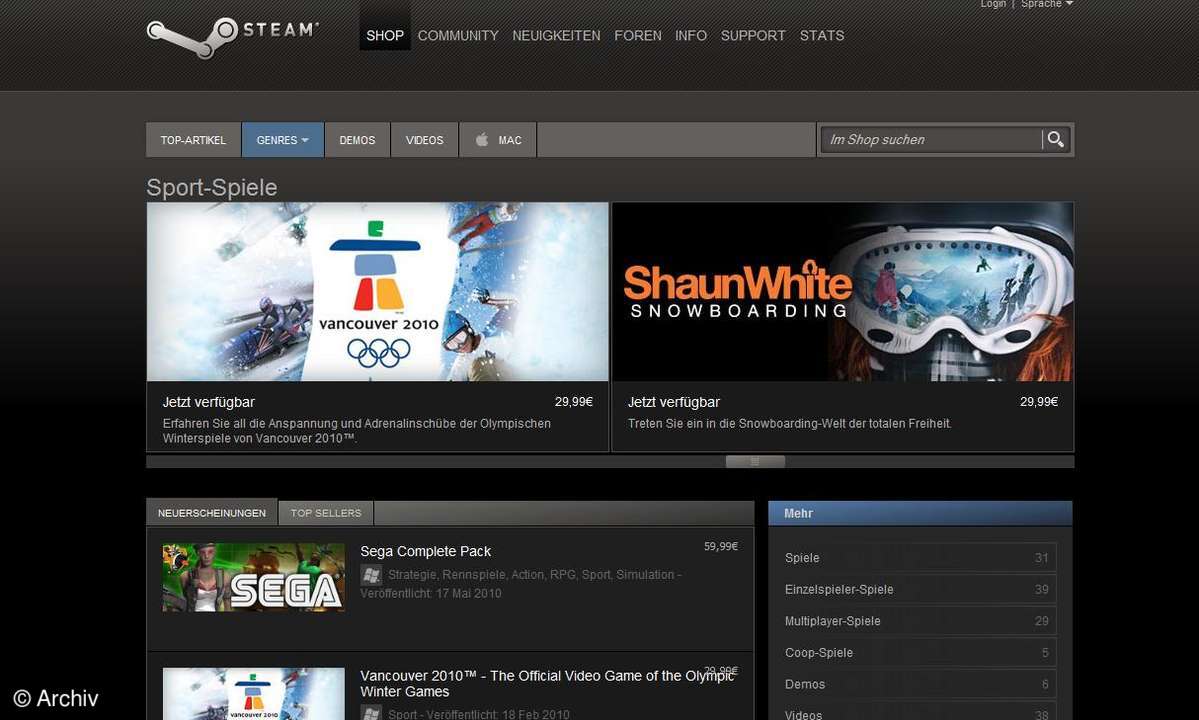Viewport: 1199px width, 720px height.
Task: Click the Mehr panel header
Action: pyautogui.click(x=920, y=513)
